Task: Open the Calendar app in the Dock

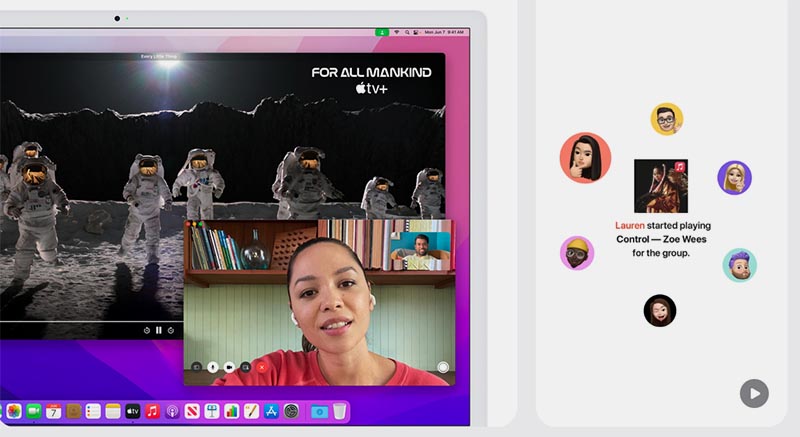Action: click(x=54, y=411)
